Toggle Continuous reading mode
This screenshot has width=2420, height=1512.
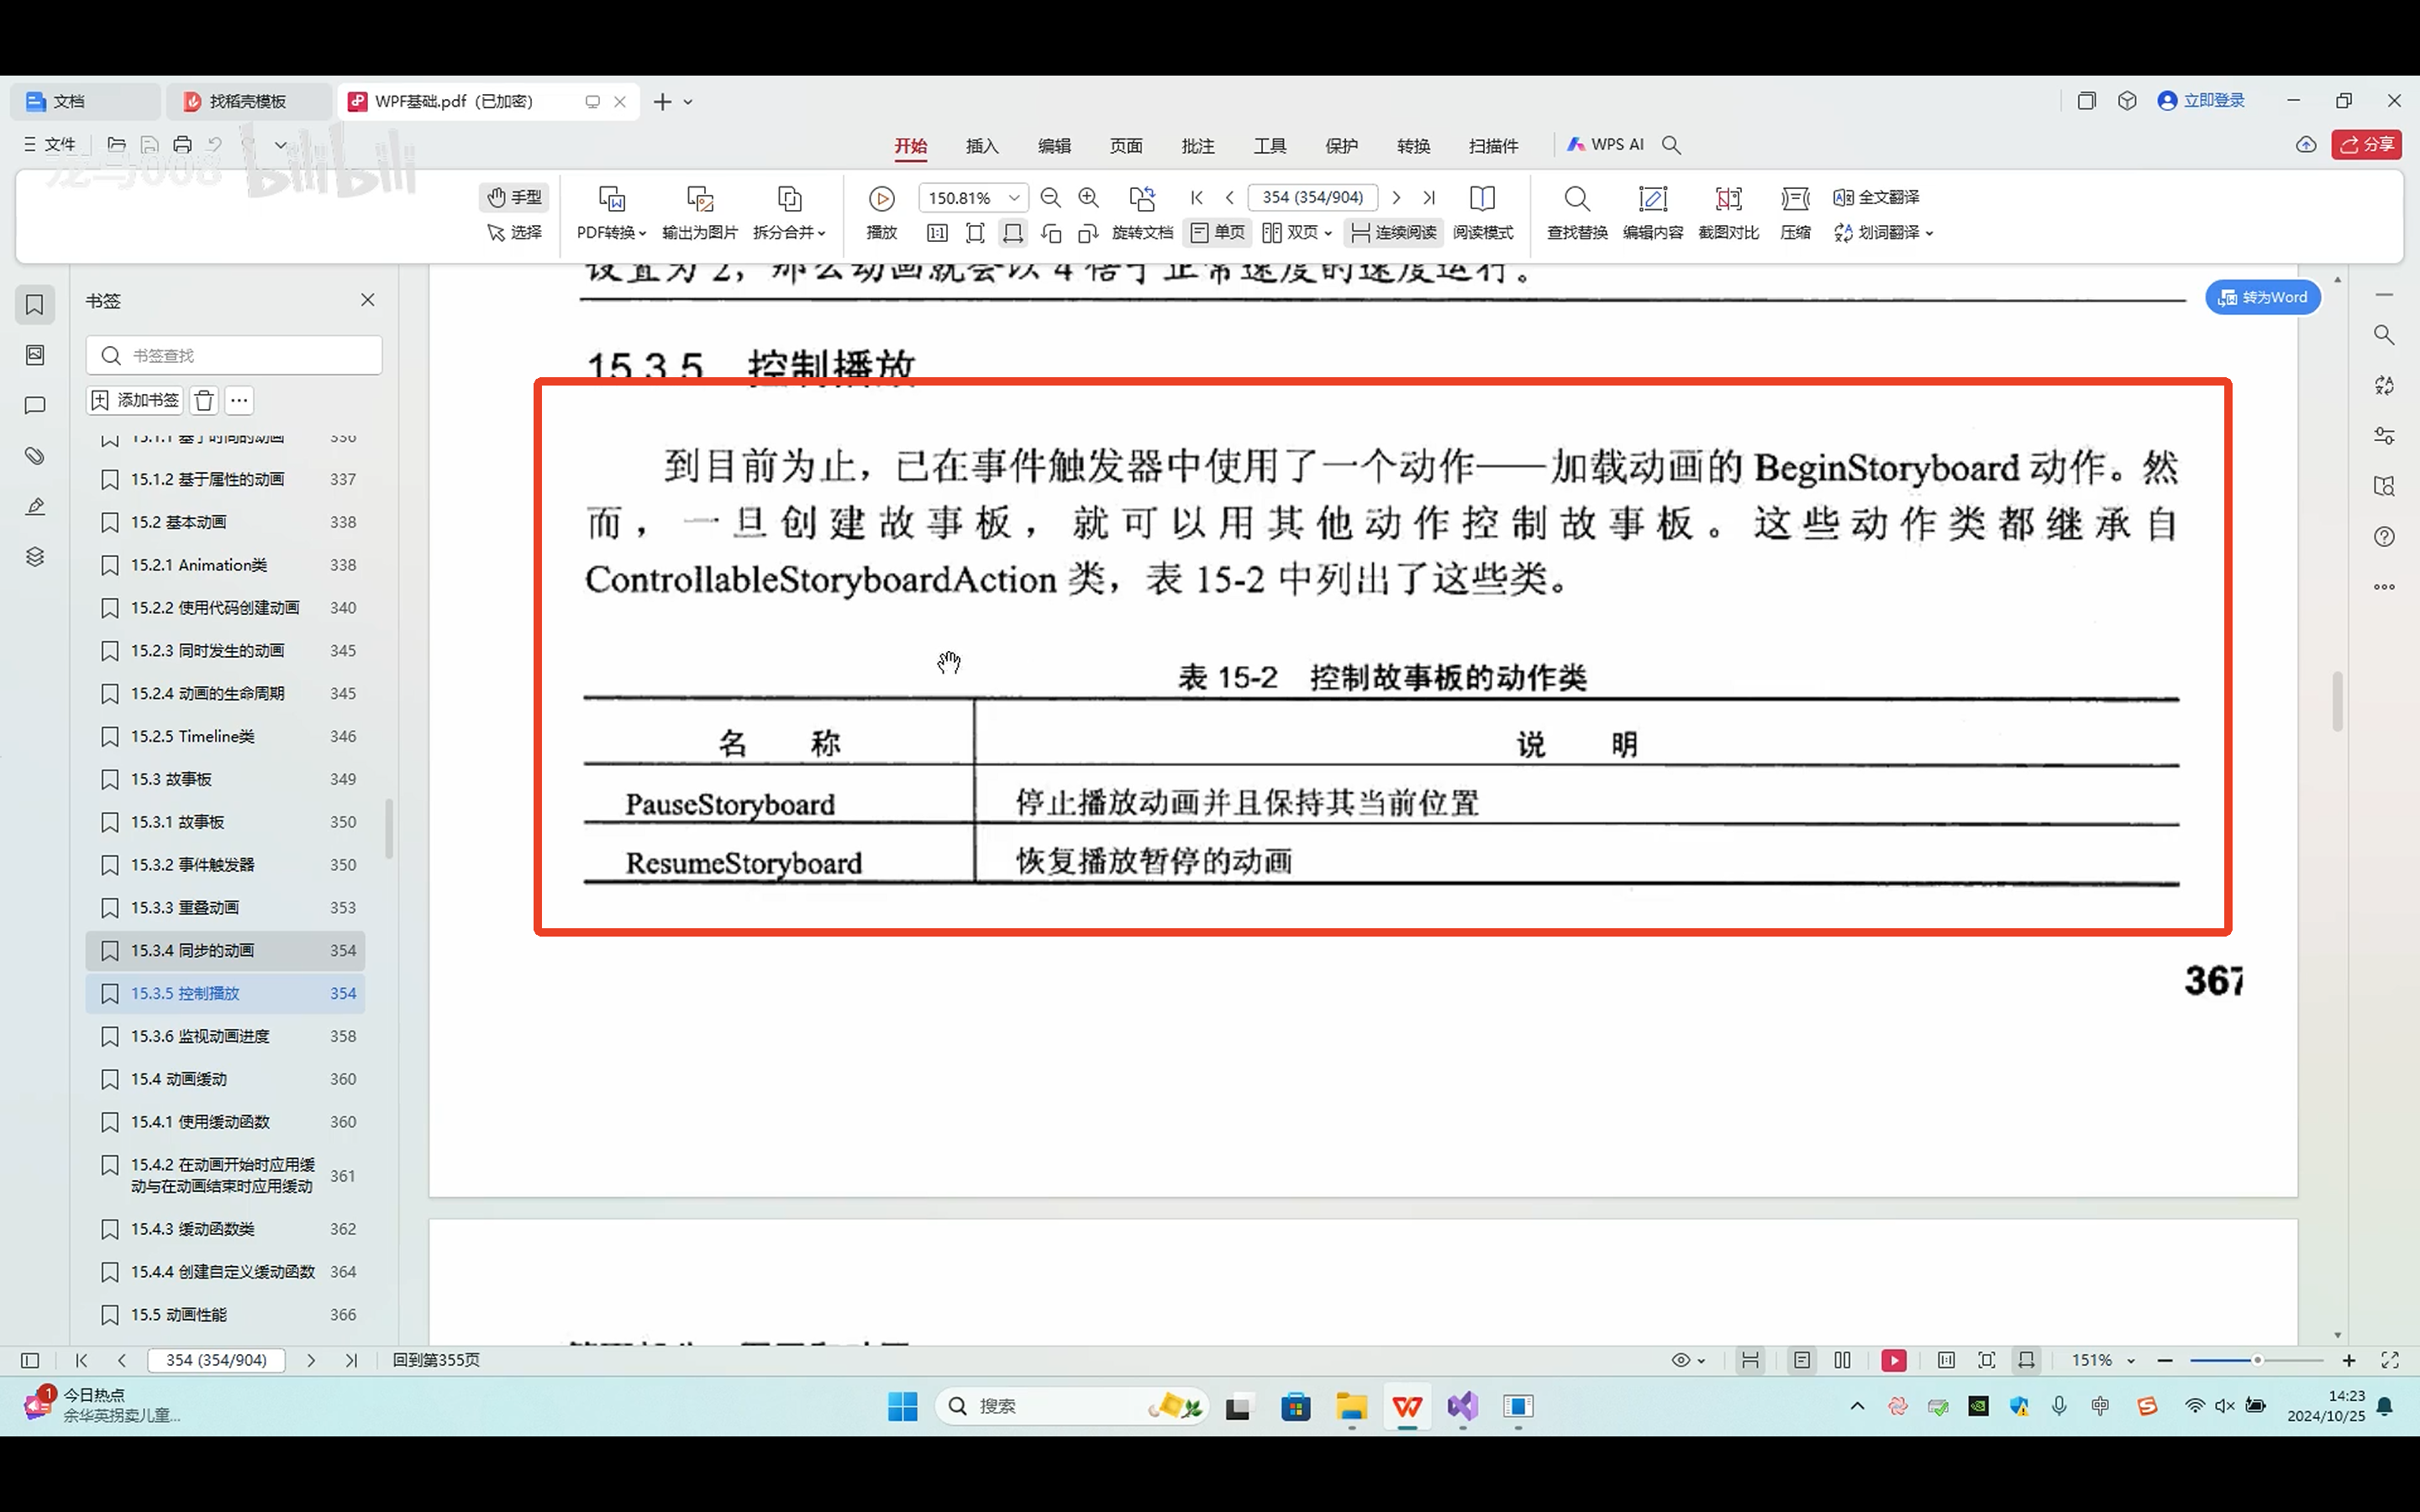coord(1393,233)
